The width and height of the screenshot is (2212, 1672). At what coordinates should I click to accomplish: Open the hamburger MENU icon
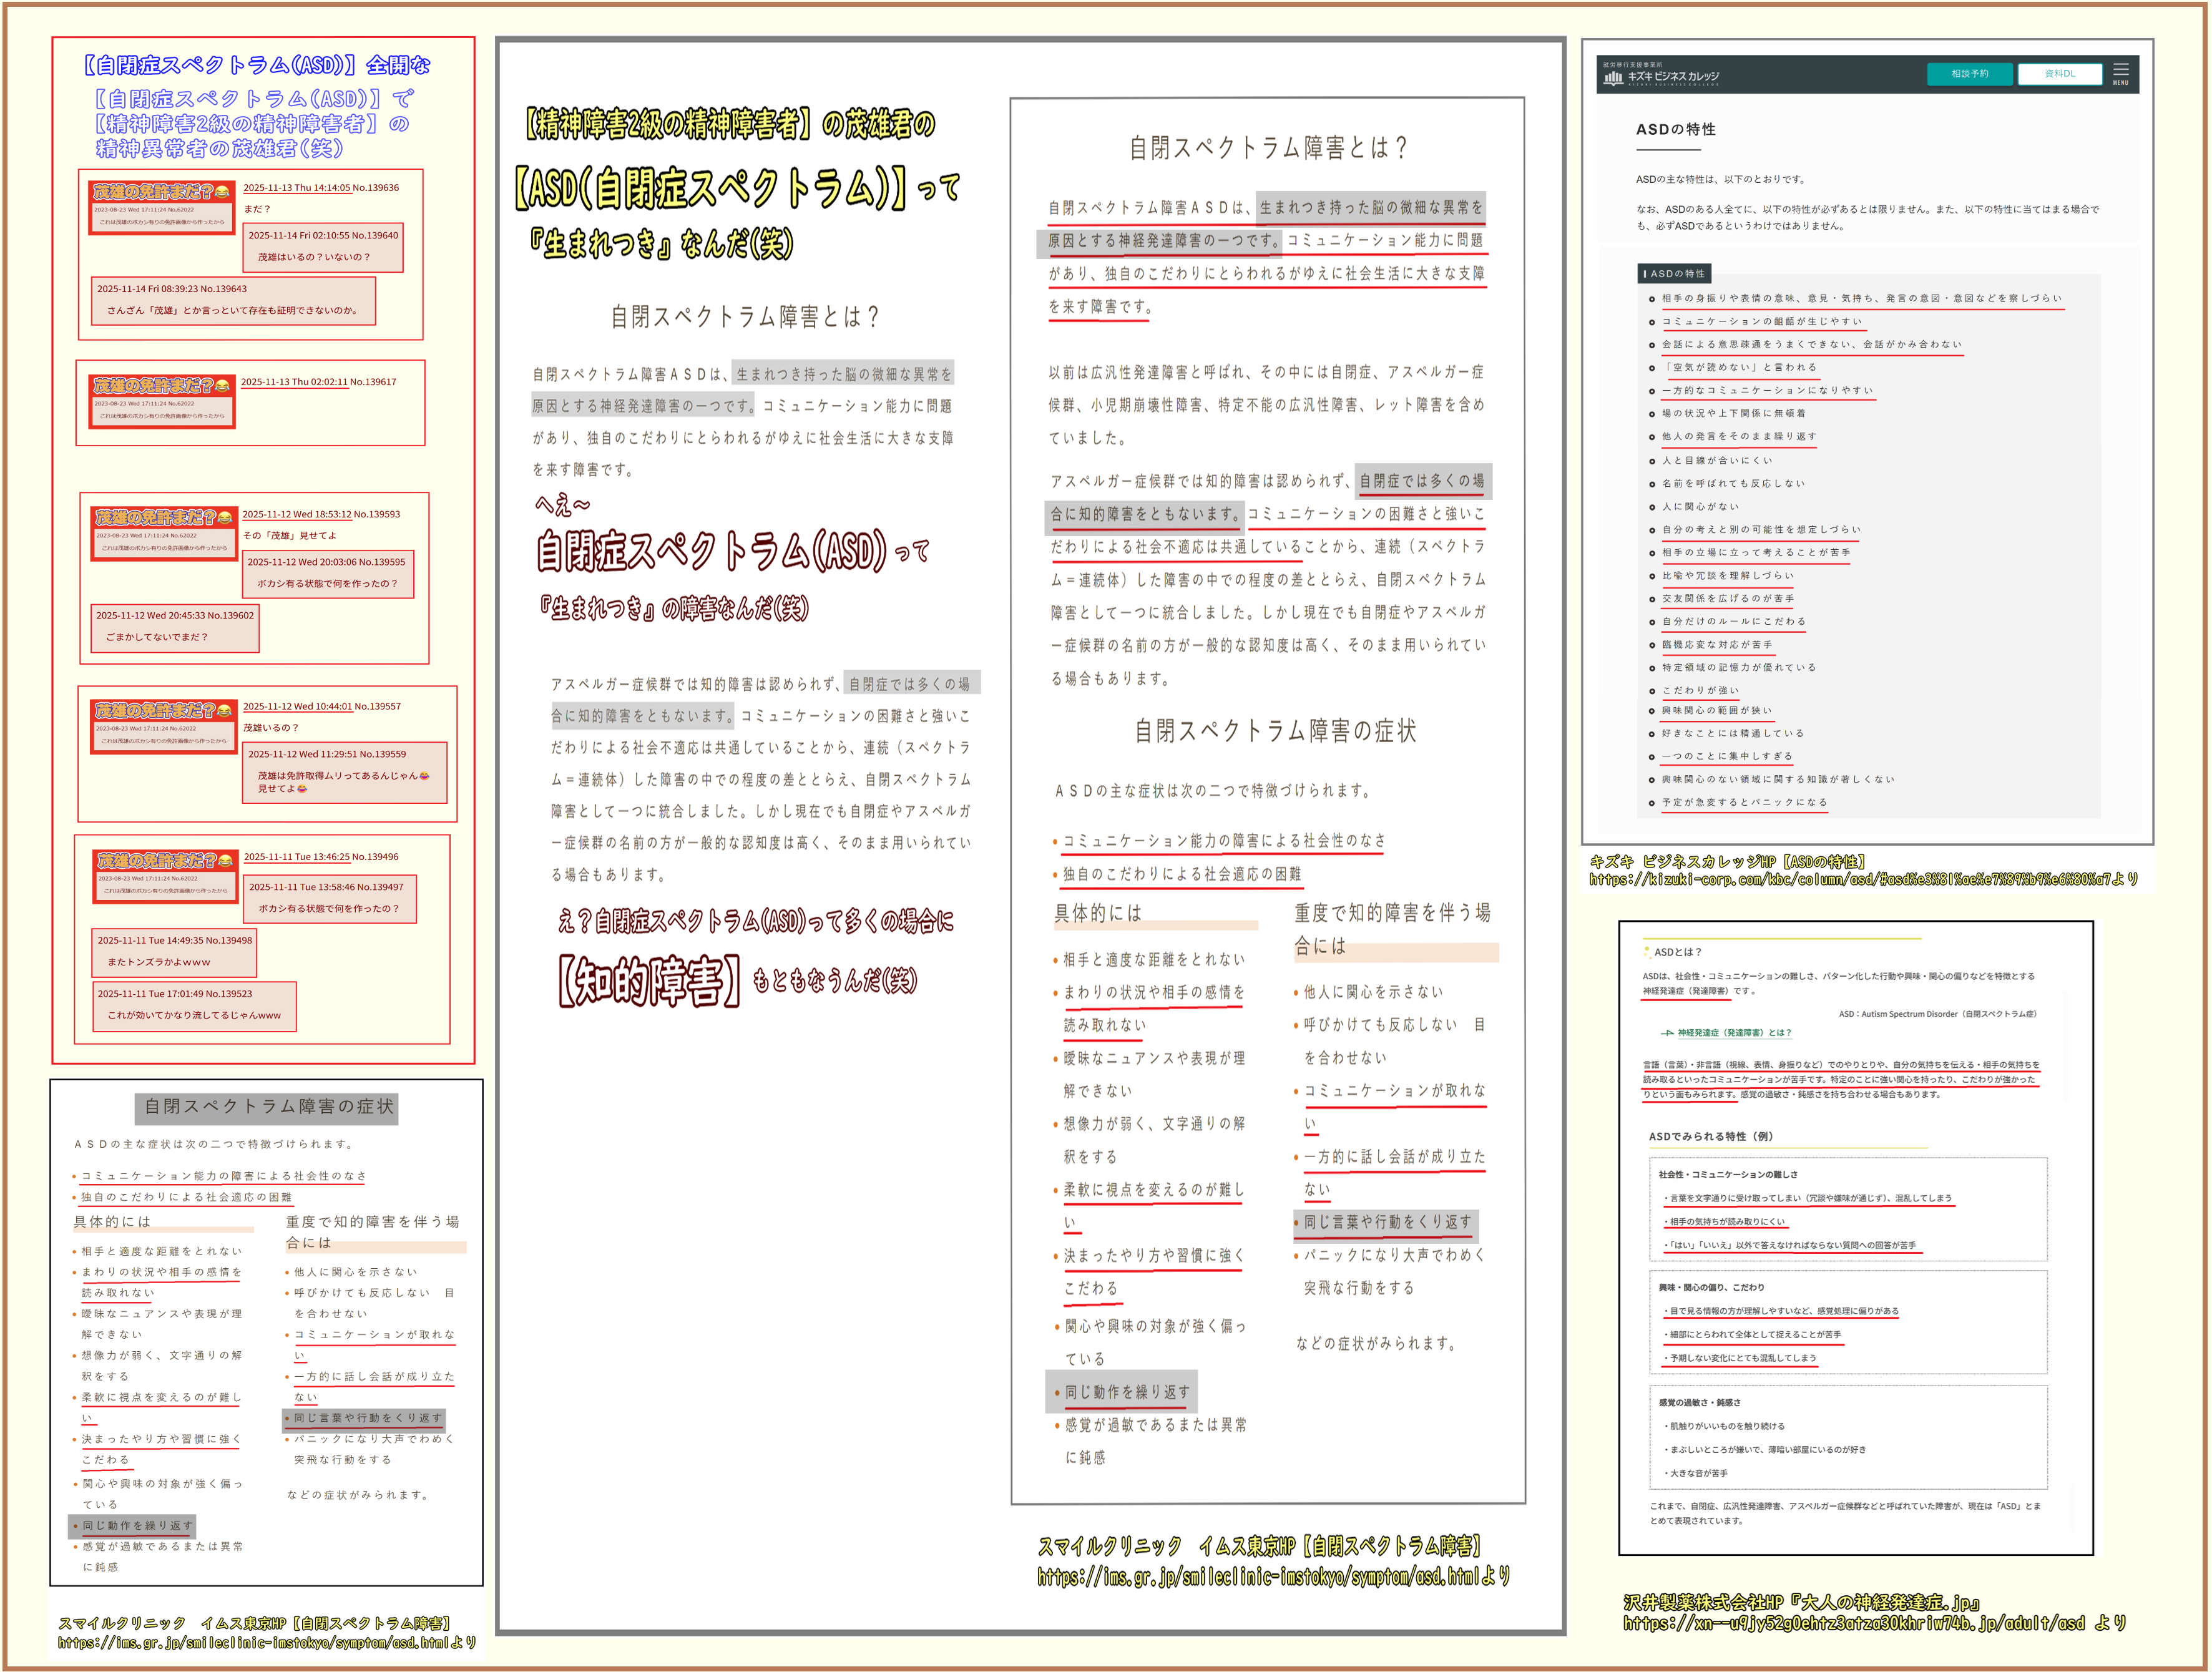(2120, 73)
